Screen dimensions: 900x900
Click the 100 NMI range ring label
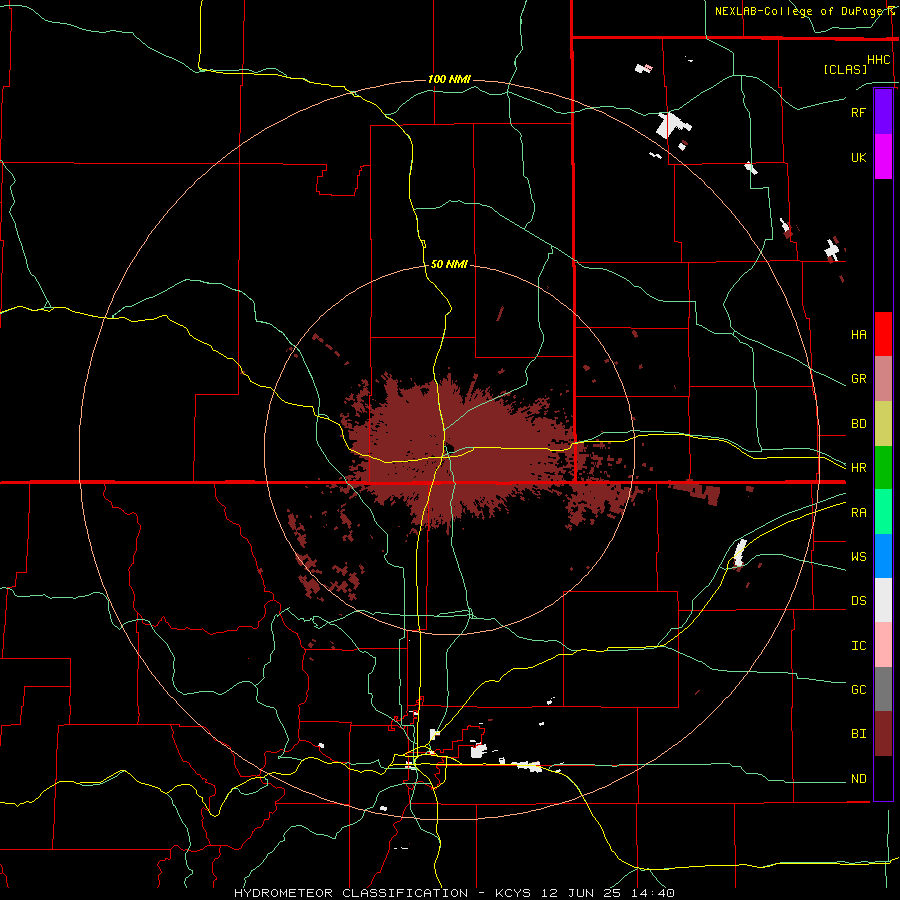point(449,79)
